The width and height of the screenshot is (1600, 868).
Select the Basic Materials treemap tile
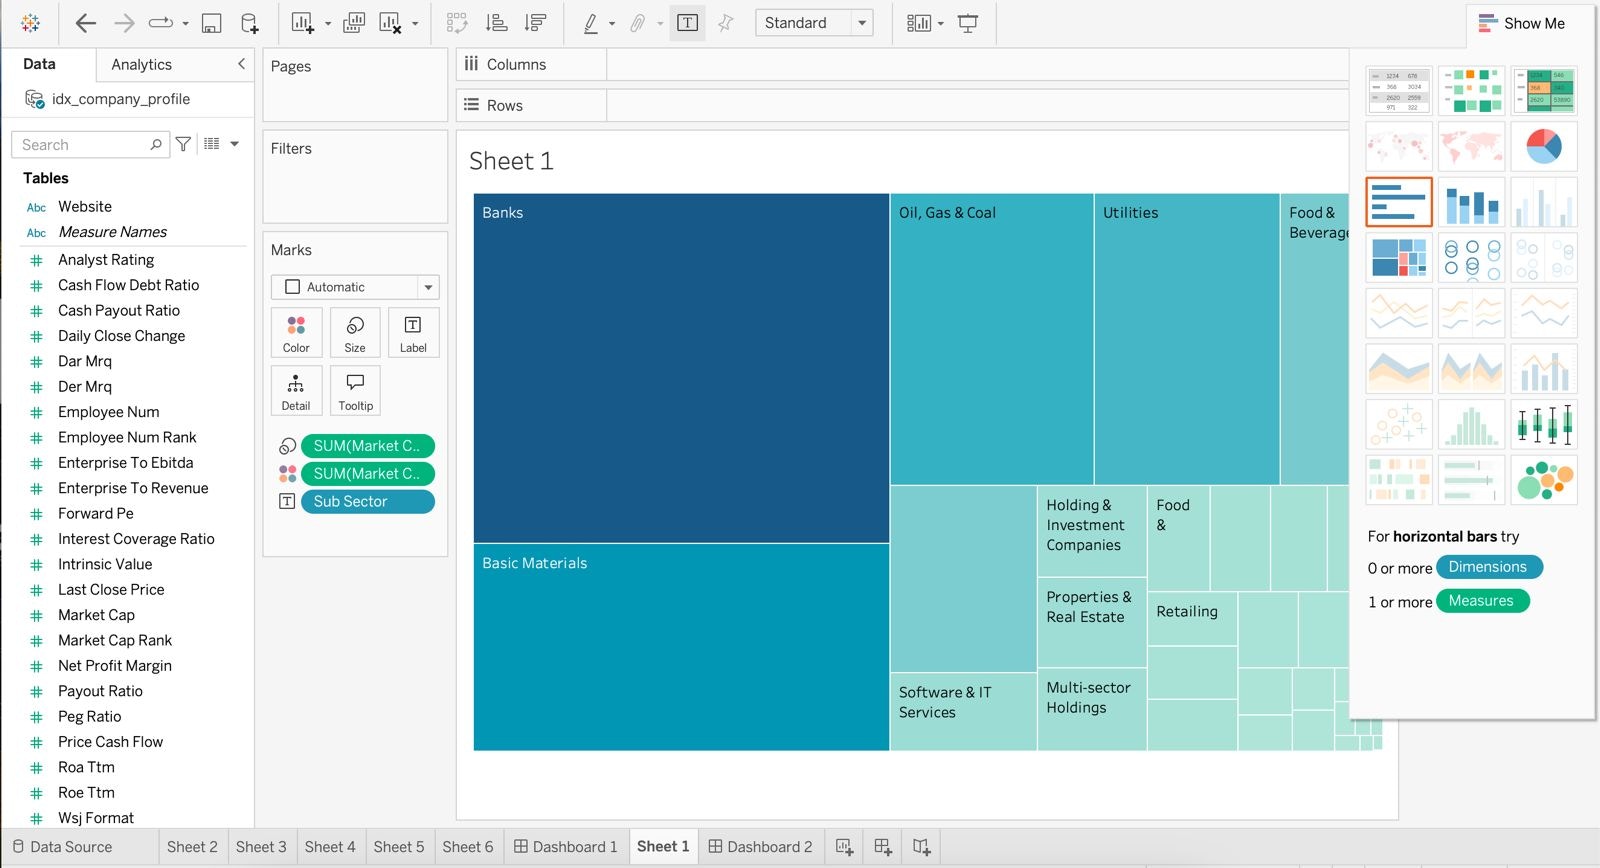681,647
